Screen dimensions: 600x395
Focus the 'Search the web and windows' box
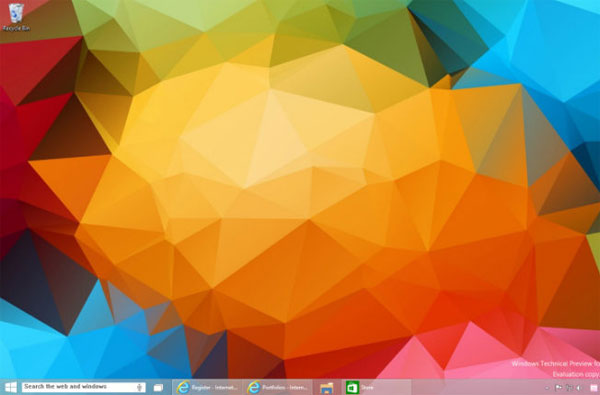[x=83, y=387]
